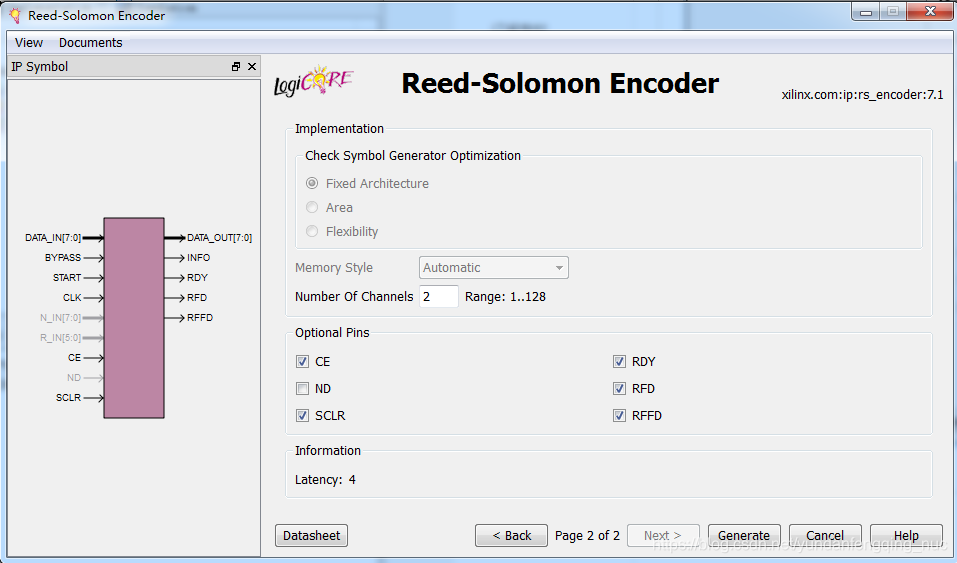
Task: Click the LogiCORE logo
Action: point(314,81)
